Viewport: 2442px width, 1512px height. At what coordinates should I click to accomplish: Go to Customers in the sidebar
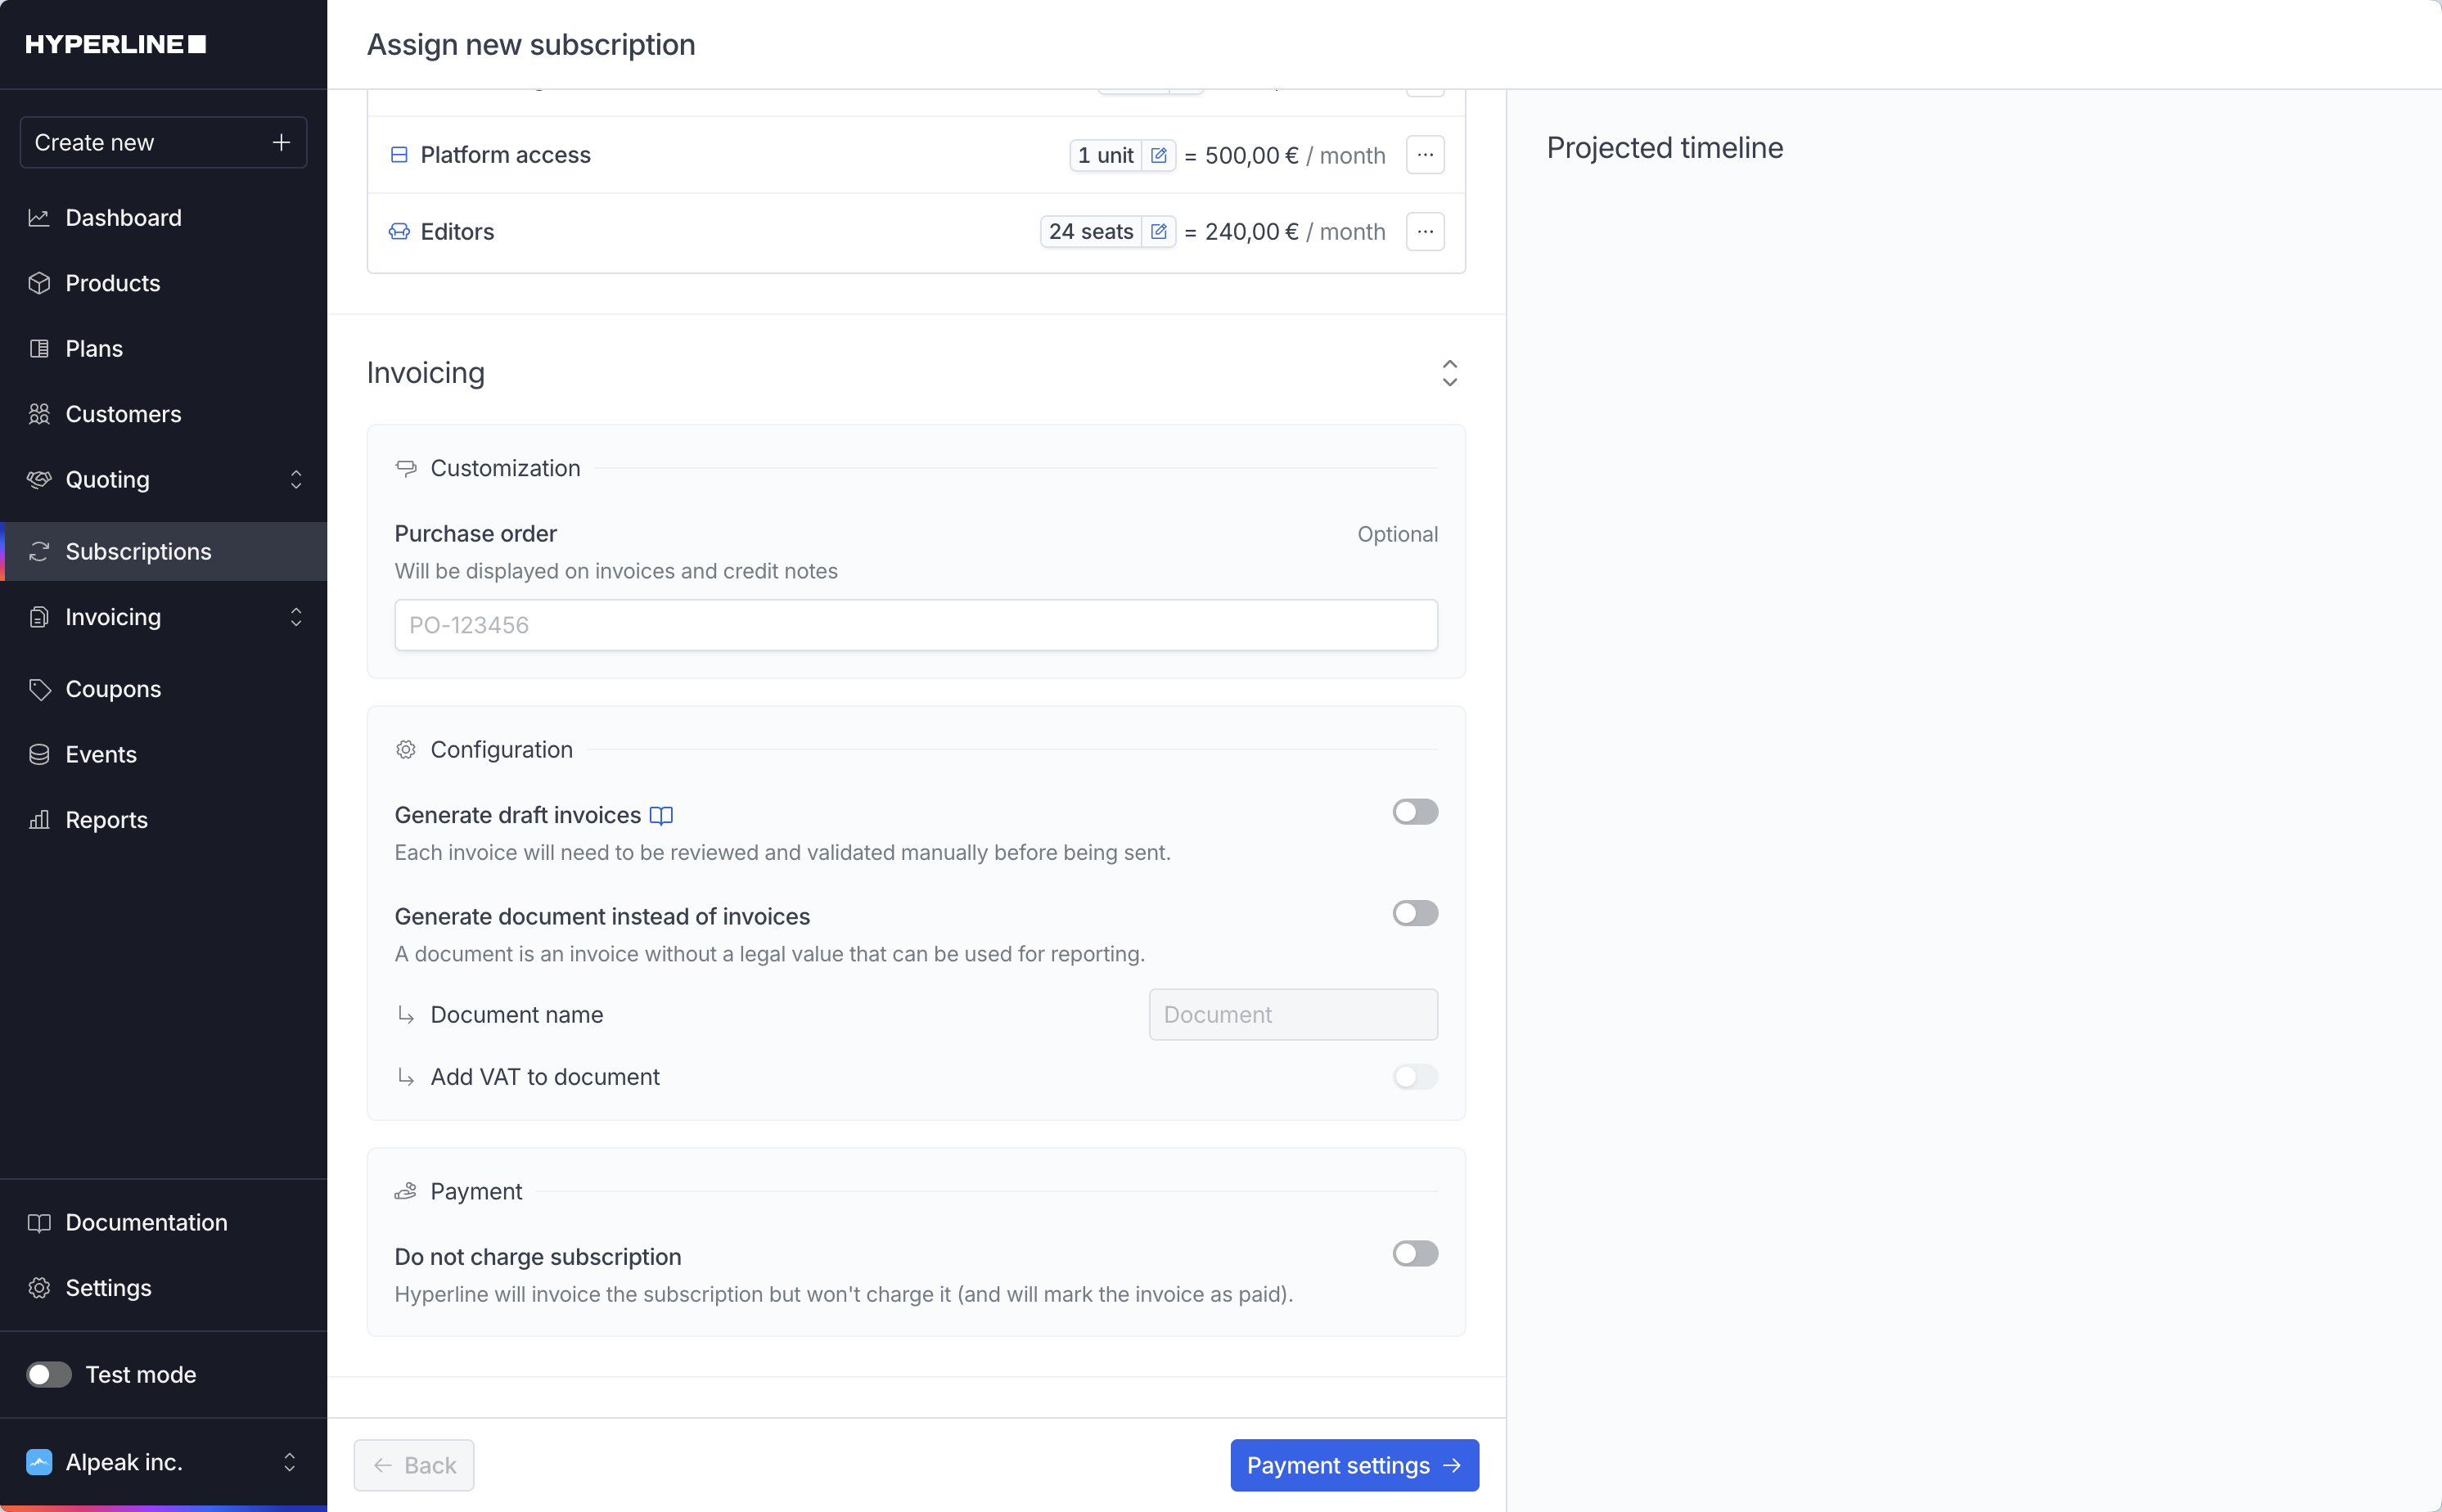(123, 414)
